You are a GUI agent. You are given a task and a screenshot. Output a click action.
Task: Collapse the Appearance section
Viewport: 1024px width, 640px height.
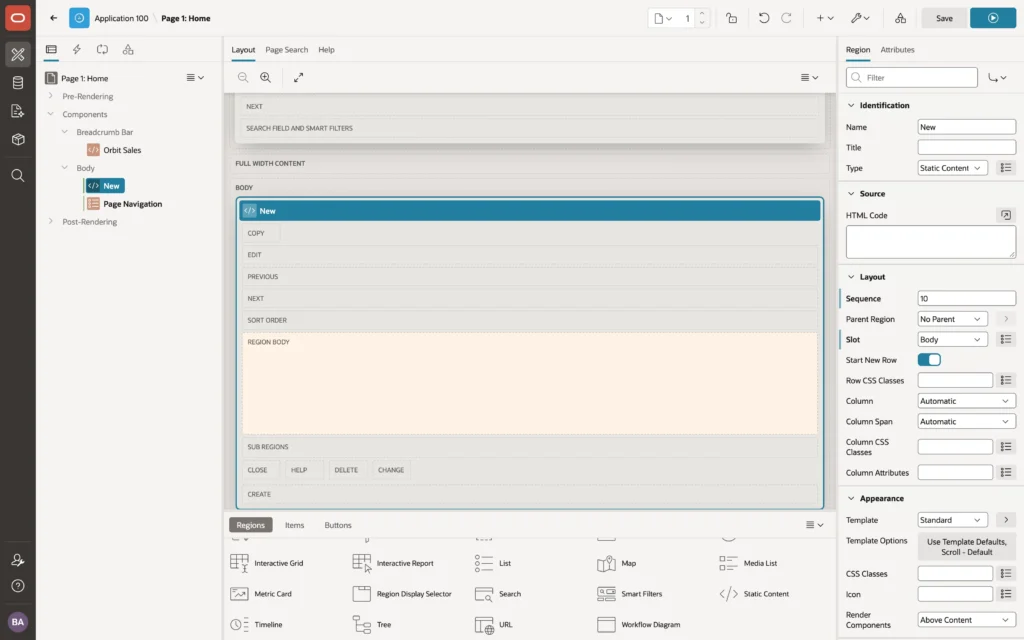coord(851,498)
